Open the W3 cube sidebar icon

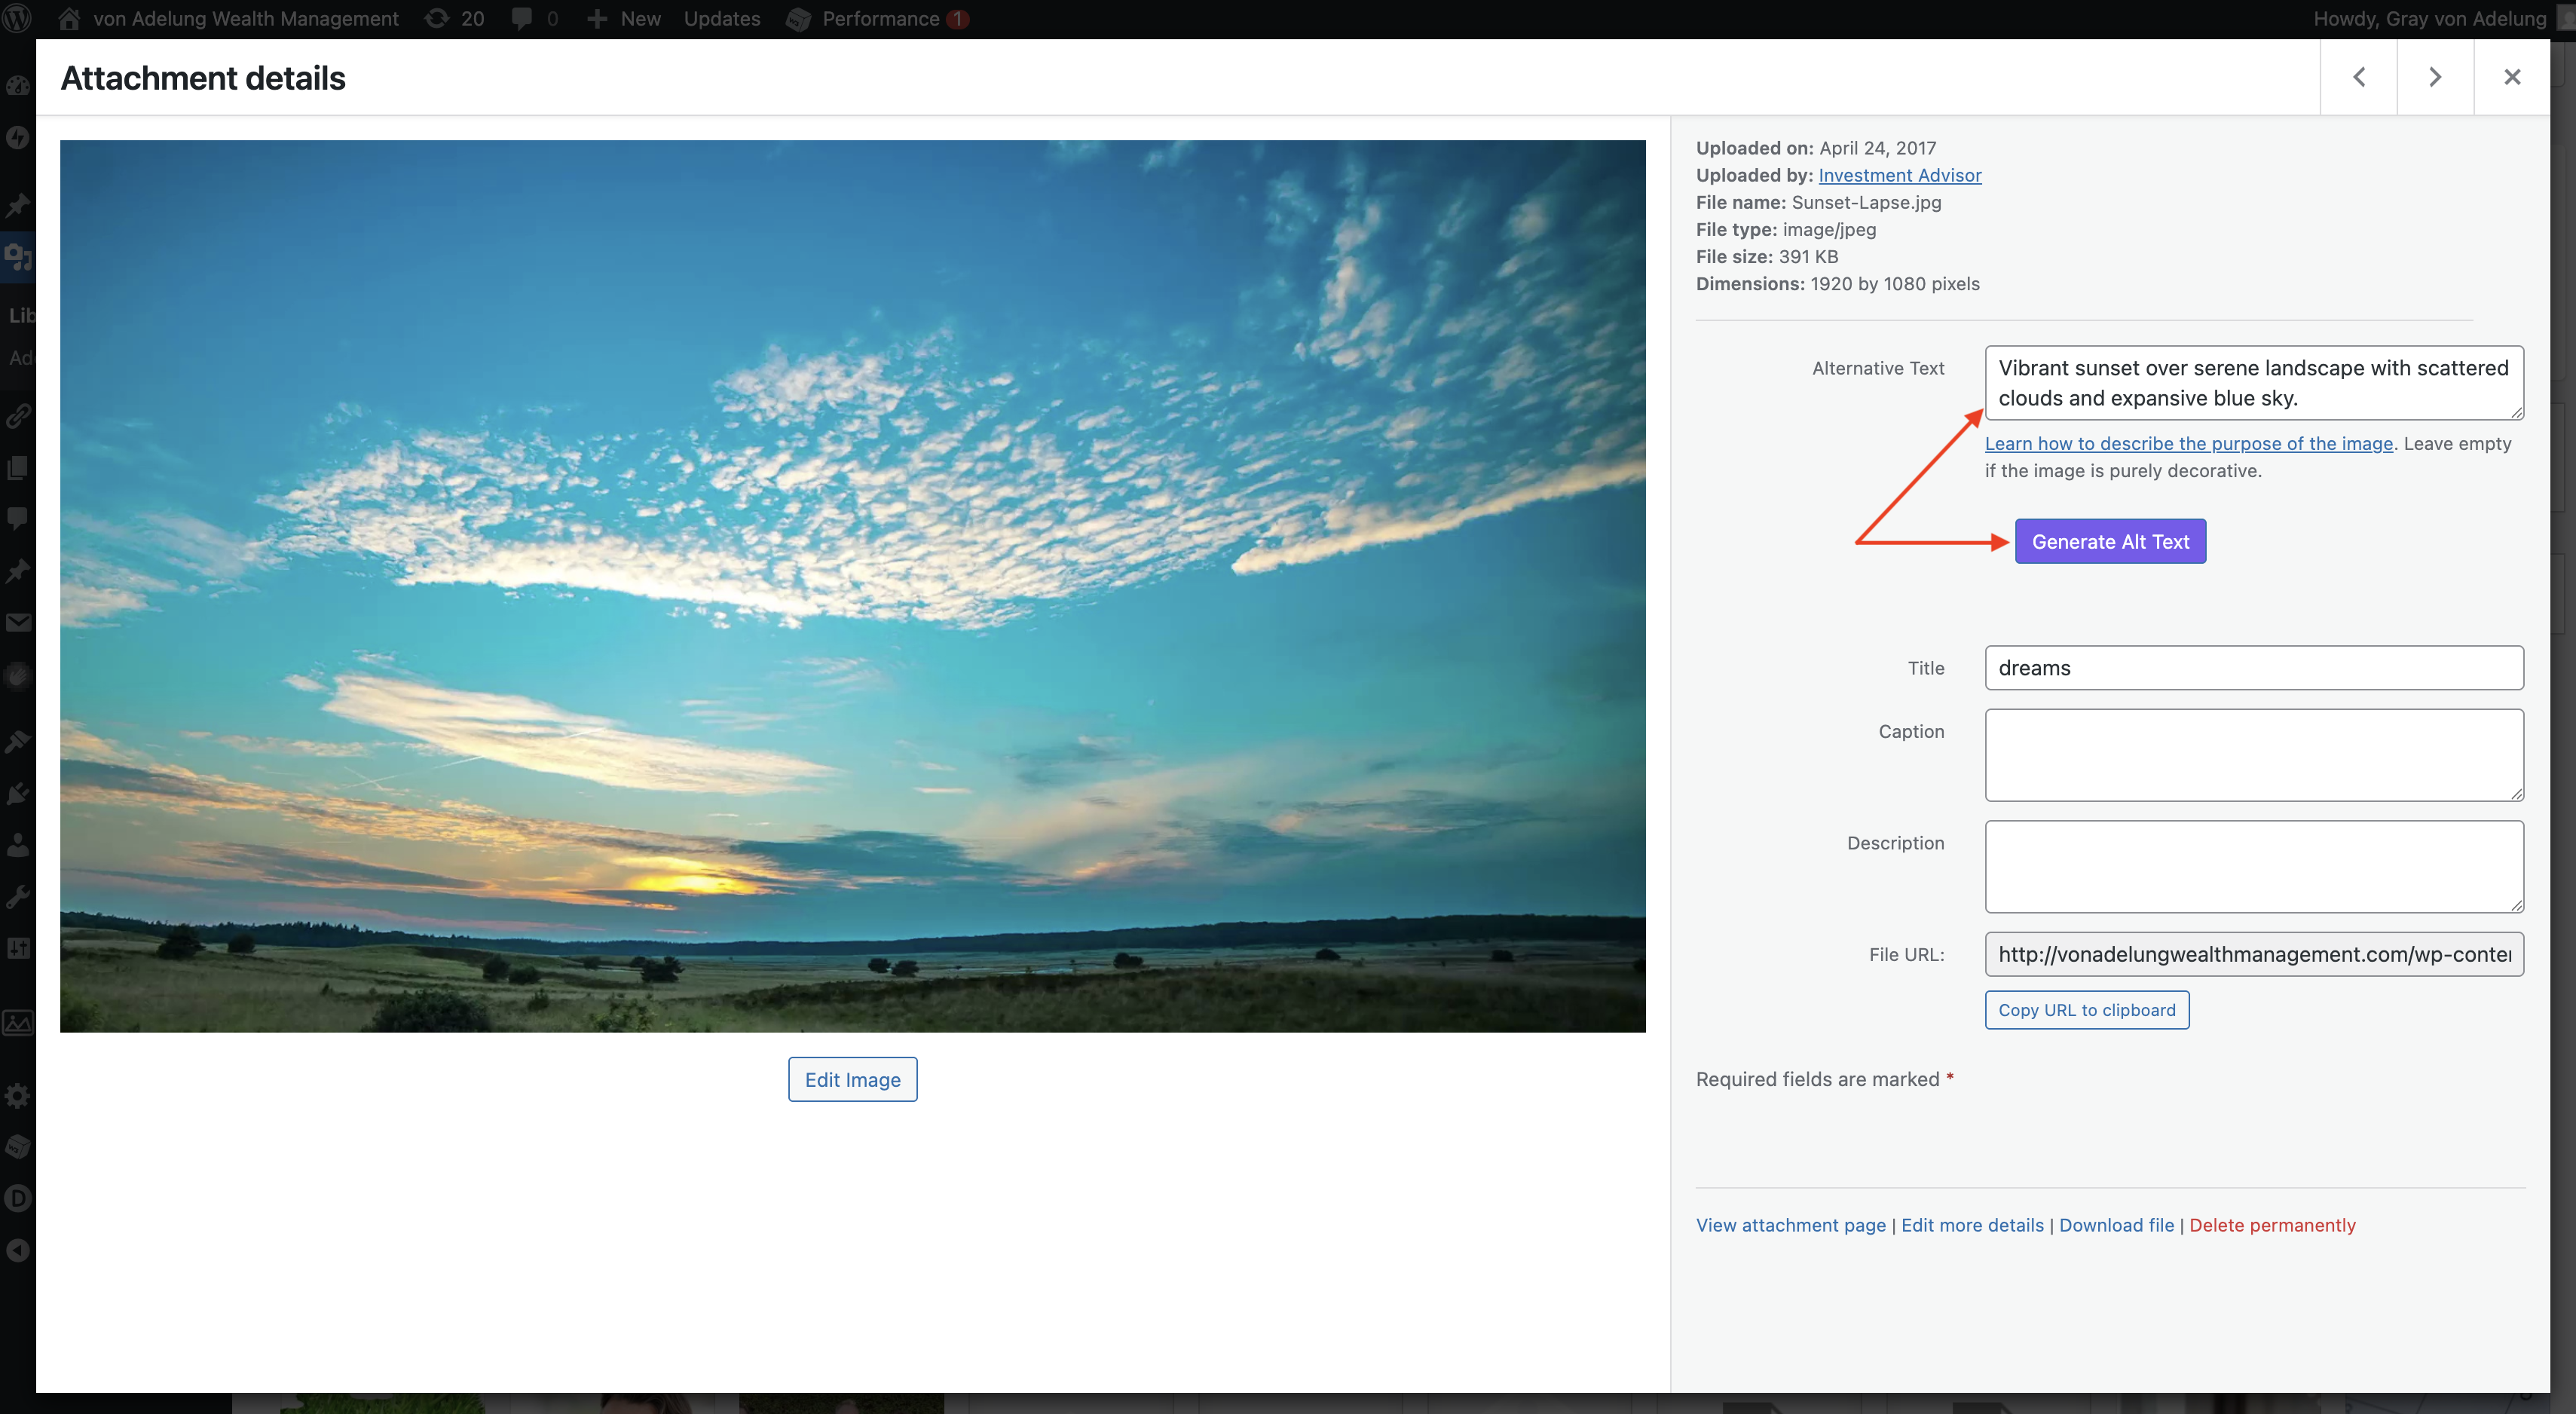tap(18, 1147)
